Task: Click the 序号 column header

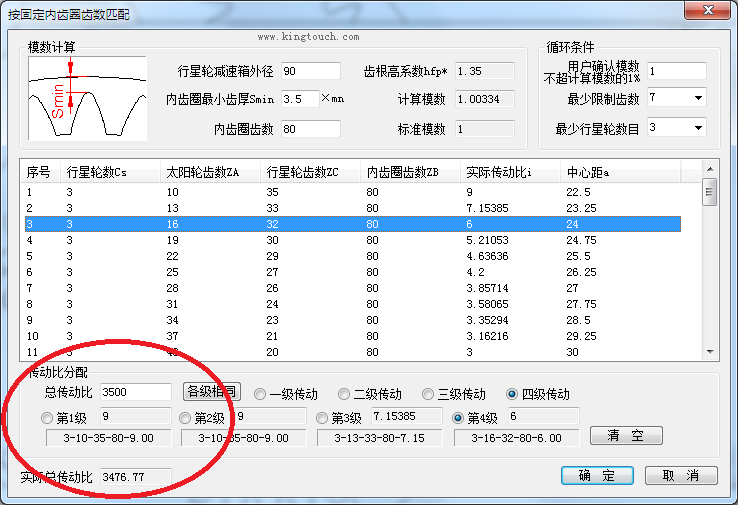Action: pos(41,172)
